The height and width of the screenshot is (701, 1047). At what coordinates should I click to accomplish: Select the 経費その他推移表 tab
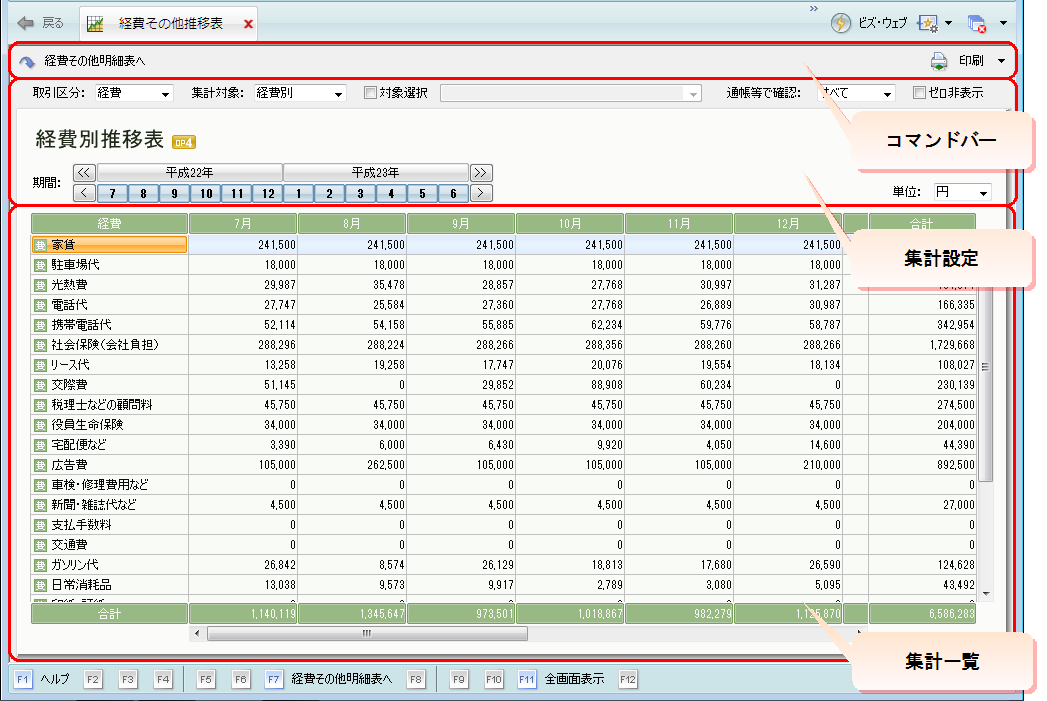[x=170, y=23]
